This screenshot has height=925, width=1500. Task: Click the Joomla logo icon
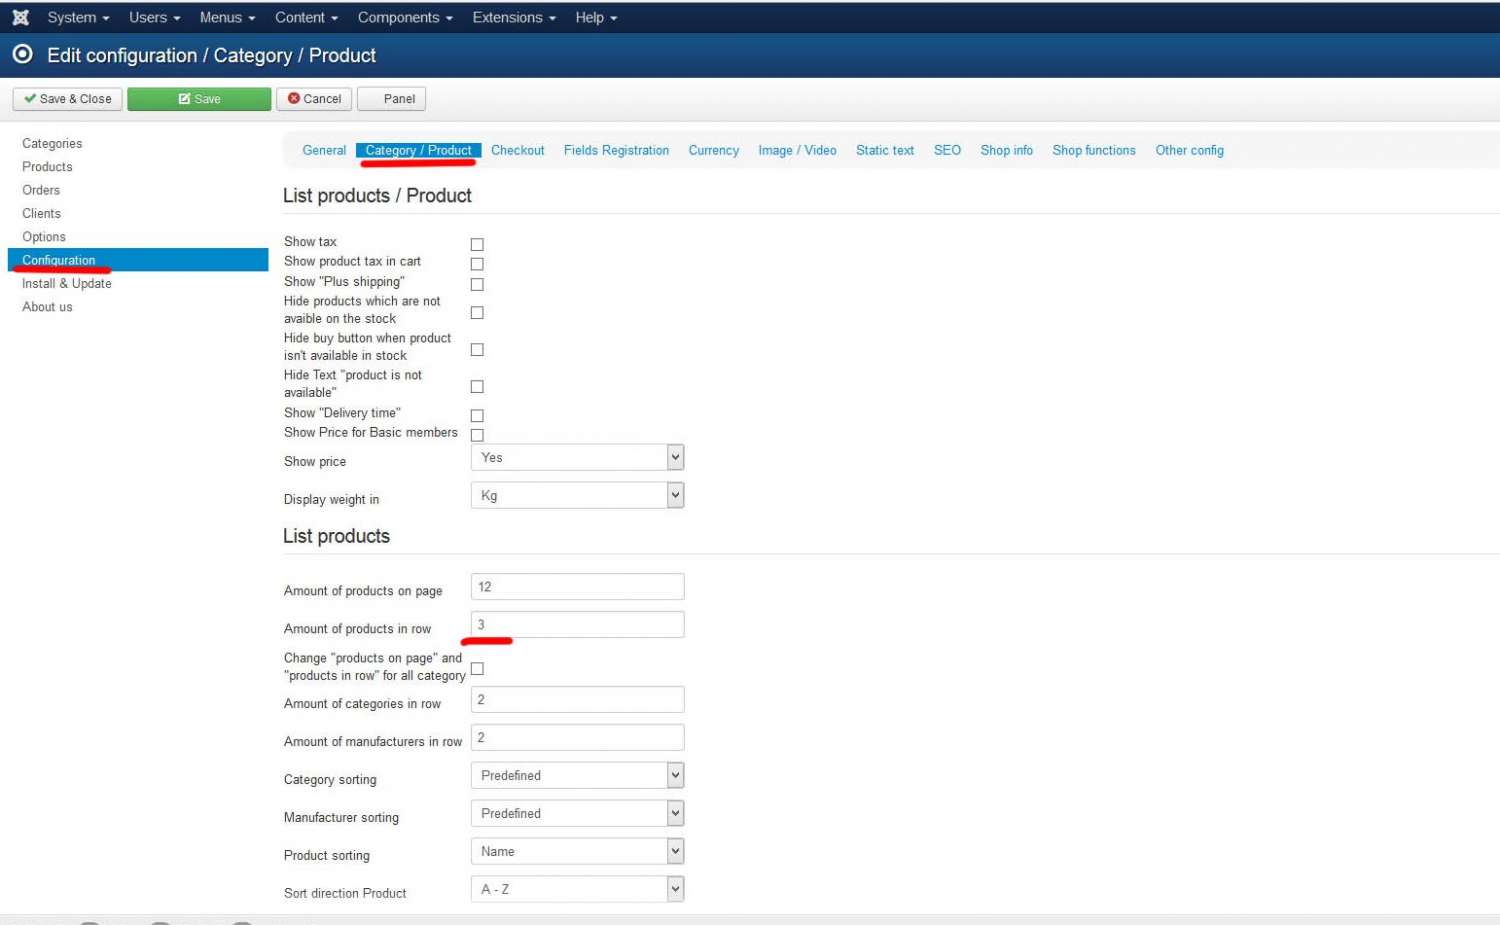pos(20,17)
